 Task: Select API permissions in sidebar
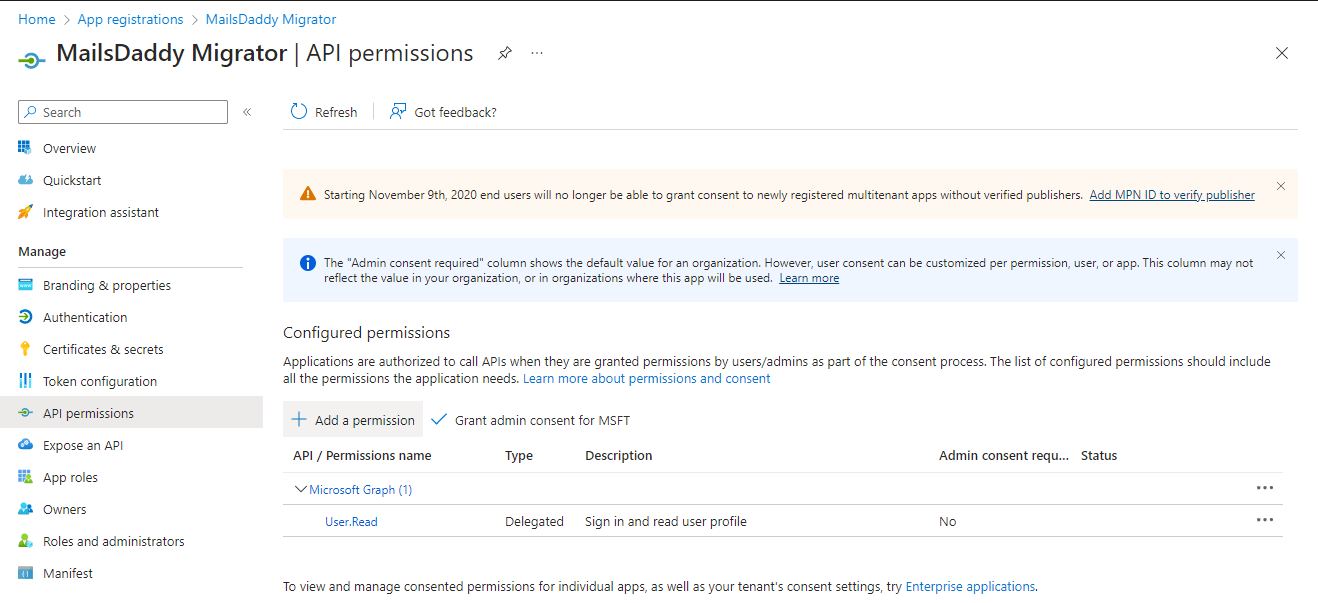tap(131, 413)
